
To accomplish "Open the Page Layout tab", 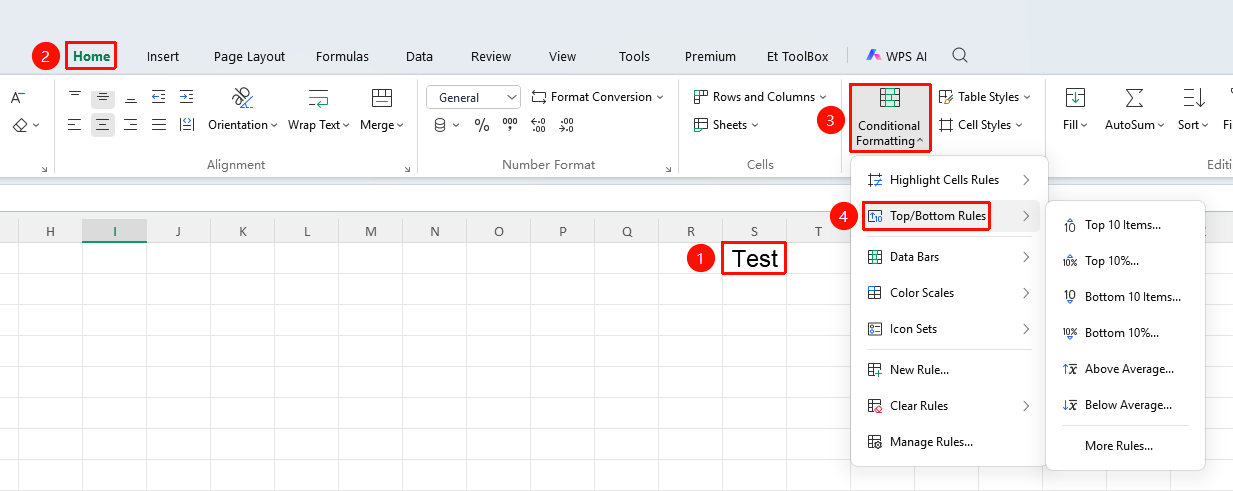I will [249, 56].
